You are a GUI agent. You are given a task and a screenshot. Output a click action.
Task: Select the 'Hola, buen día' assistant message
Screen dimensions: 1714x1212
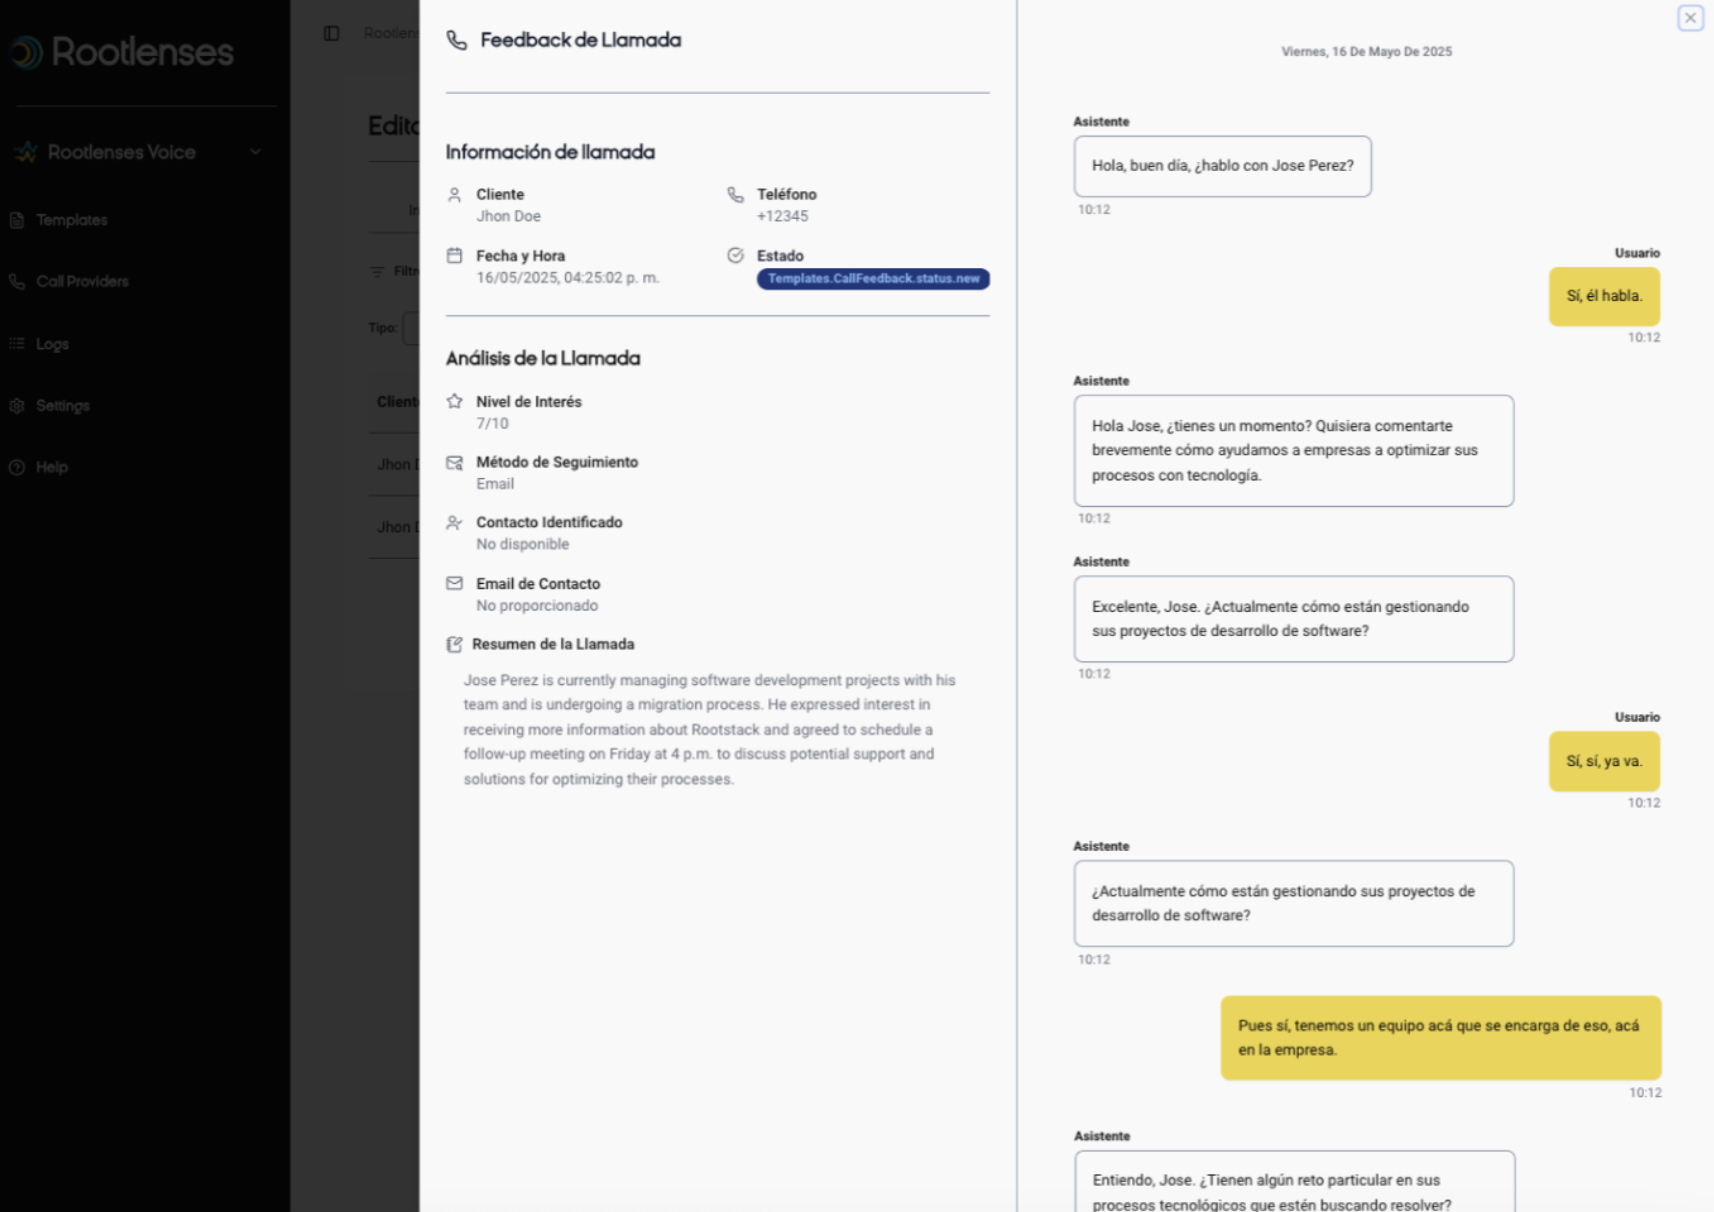1222,166
